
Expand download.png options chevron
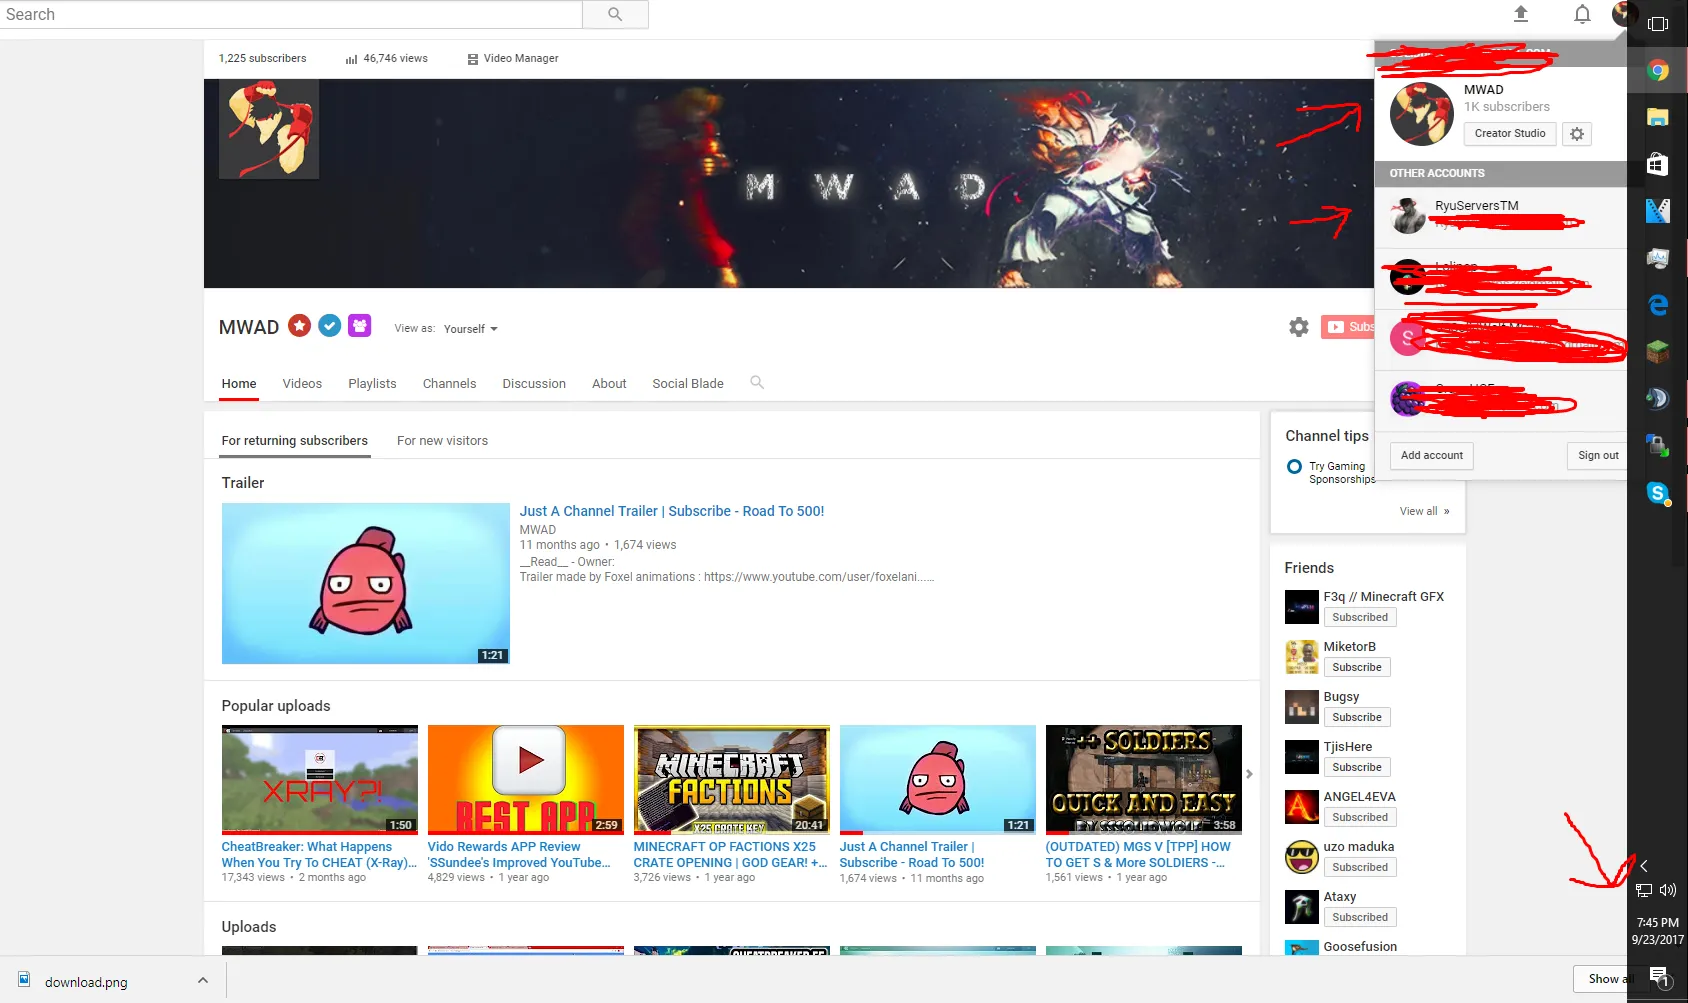coord(203,981)
